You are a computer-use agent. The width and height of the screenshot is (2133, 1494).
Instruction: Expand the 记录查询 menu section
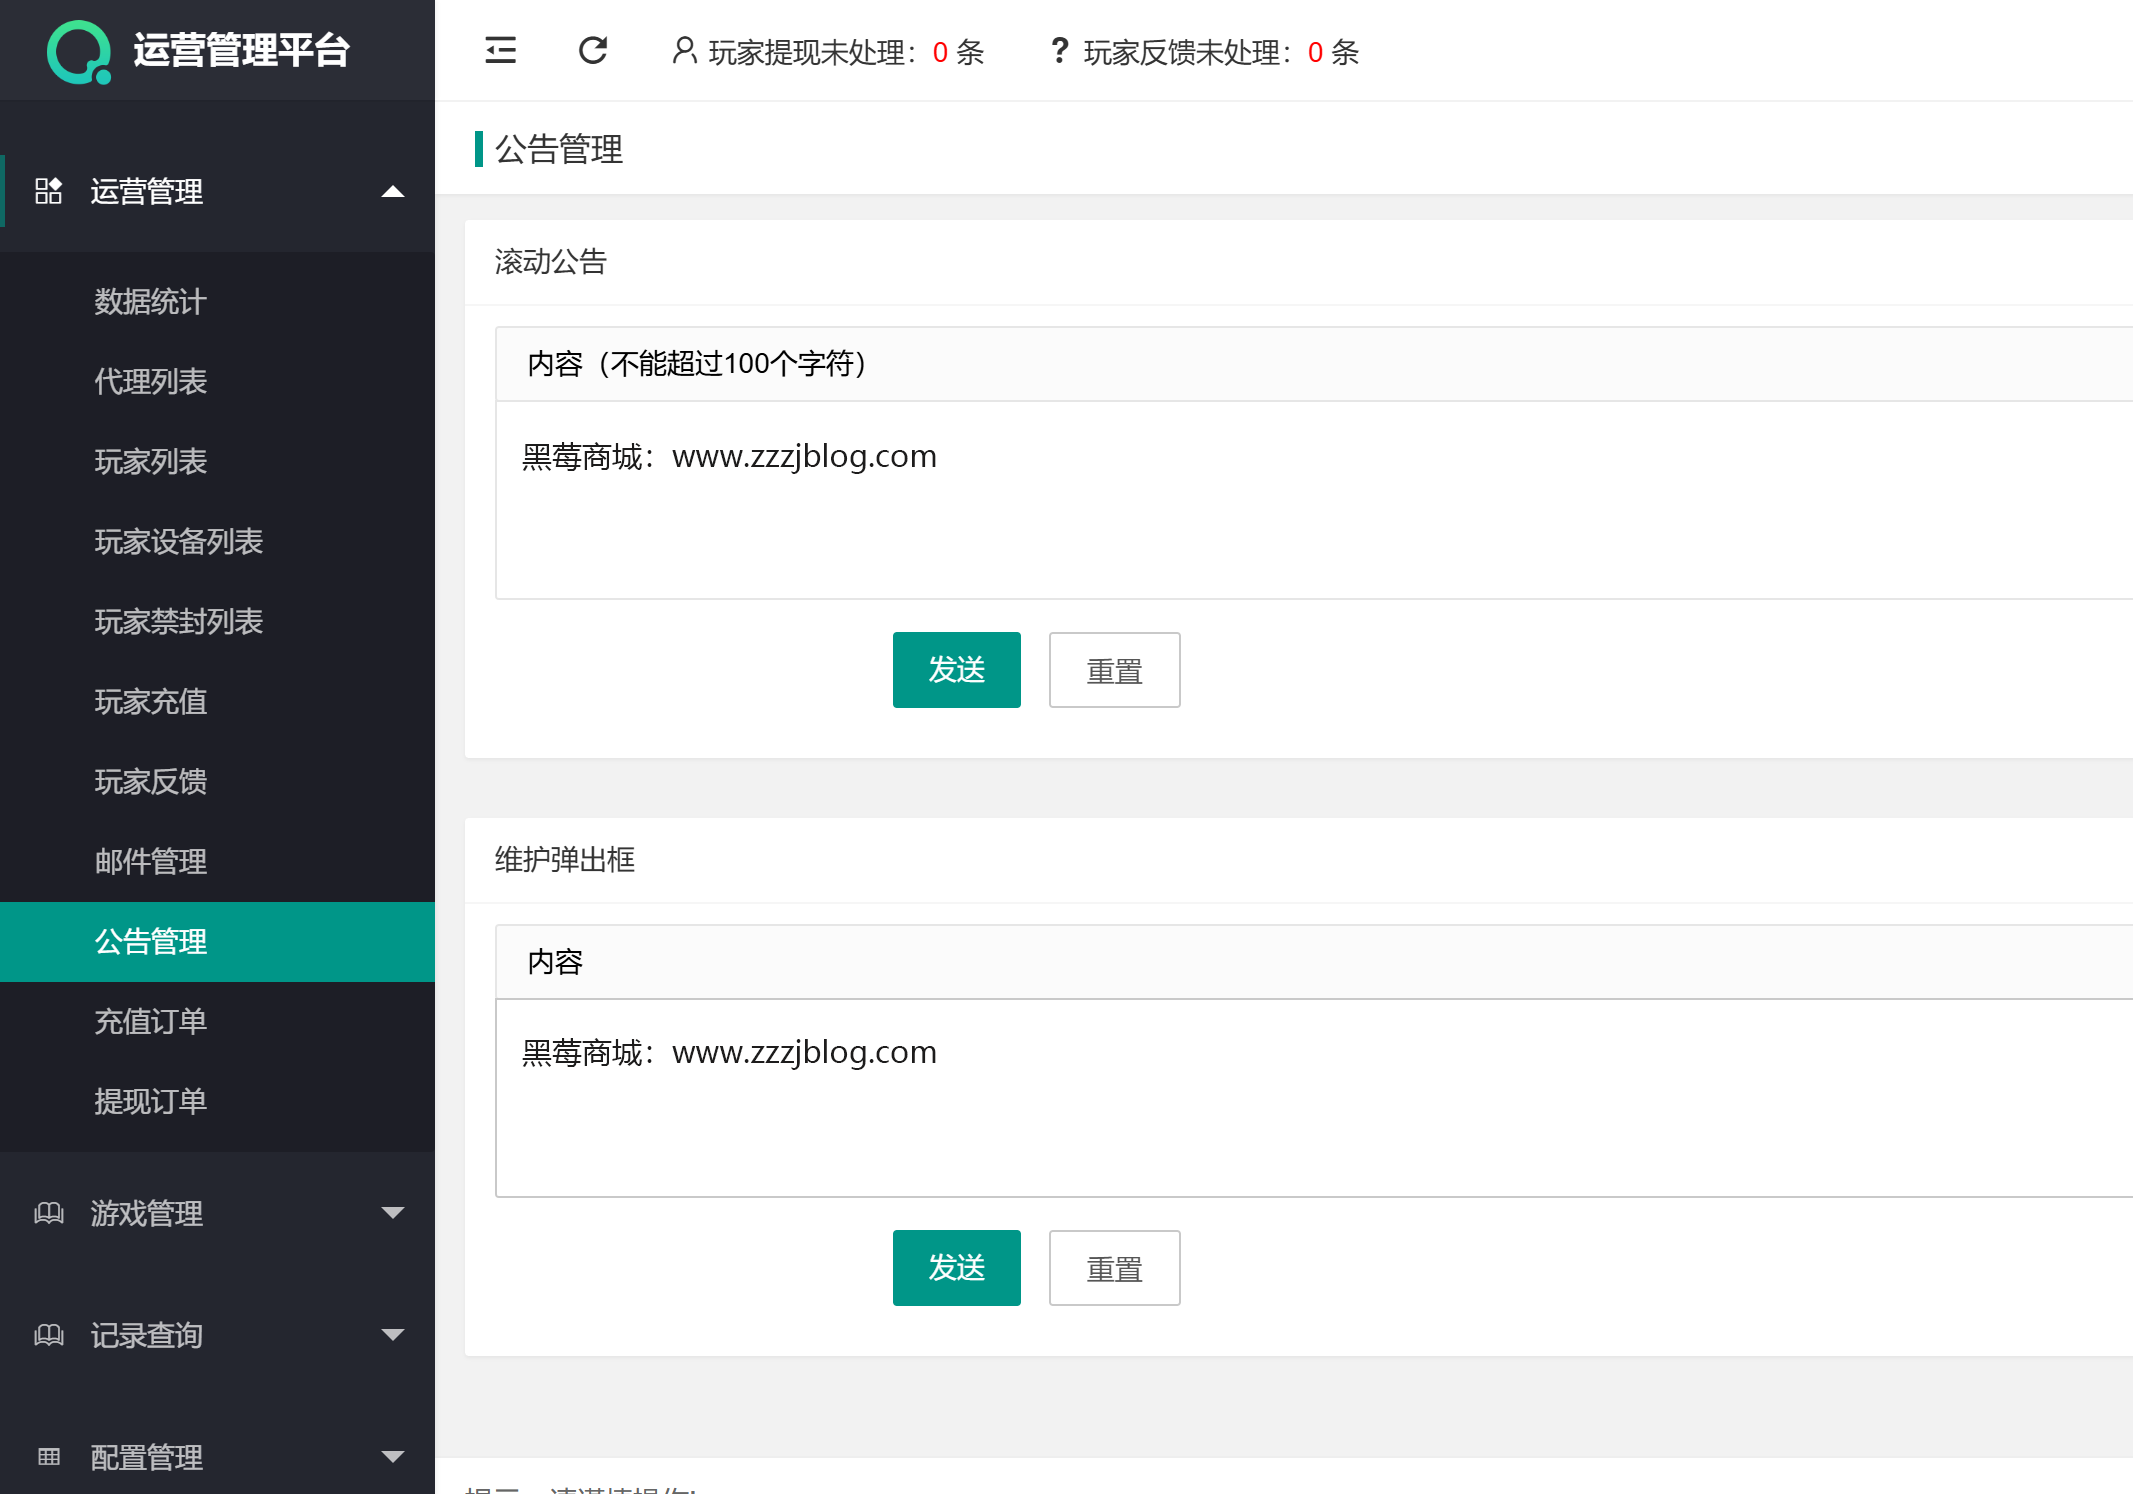click(393, 1334)
